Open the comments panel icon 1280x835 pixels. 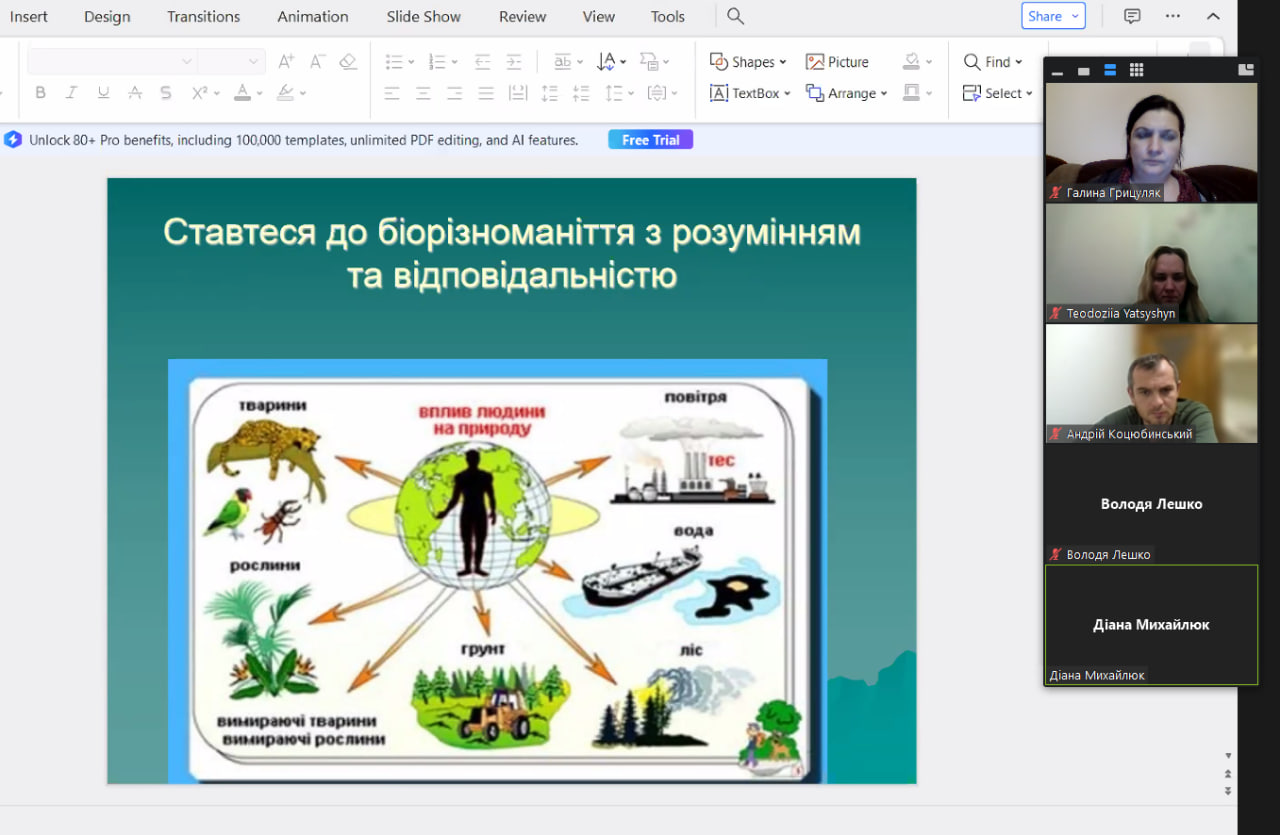coord(1132,16)
